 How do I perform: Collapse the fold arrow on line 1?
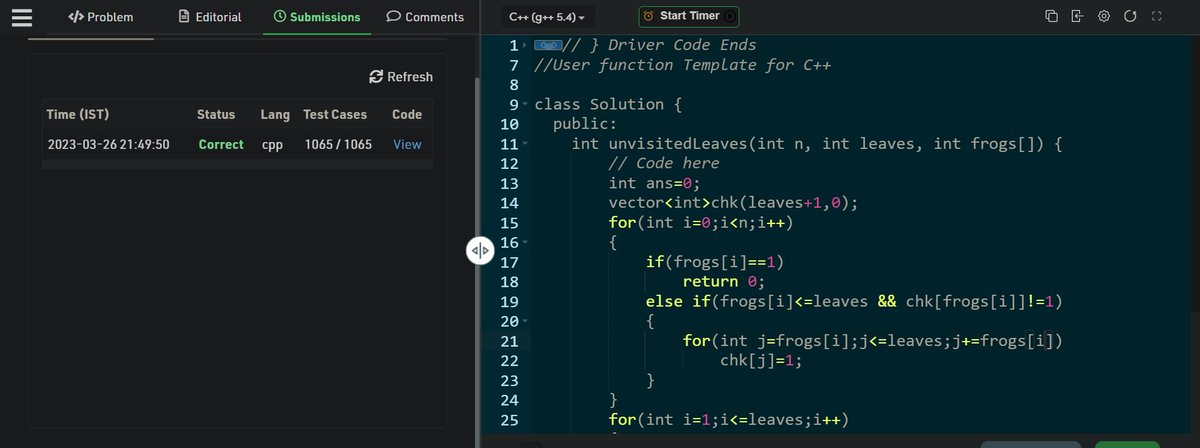tap(524, 46)
